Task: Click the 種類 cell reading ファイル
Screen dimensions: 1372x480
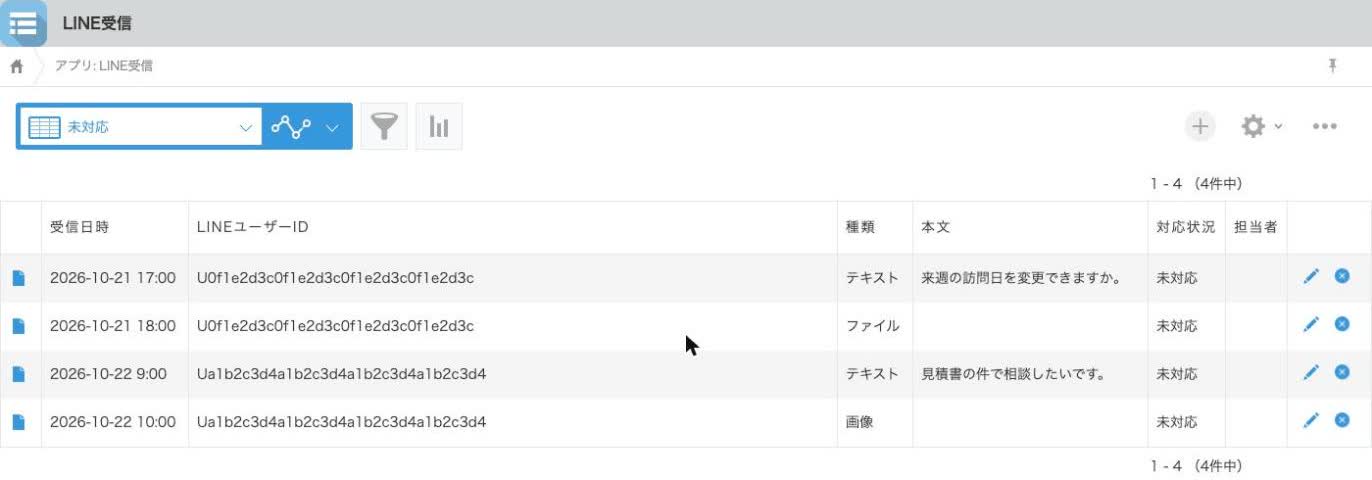Action: (x=873, y=326)
